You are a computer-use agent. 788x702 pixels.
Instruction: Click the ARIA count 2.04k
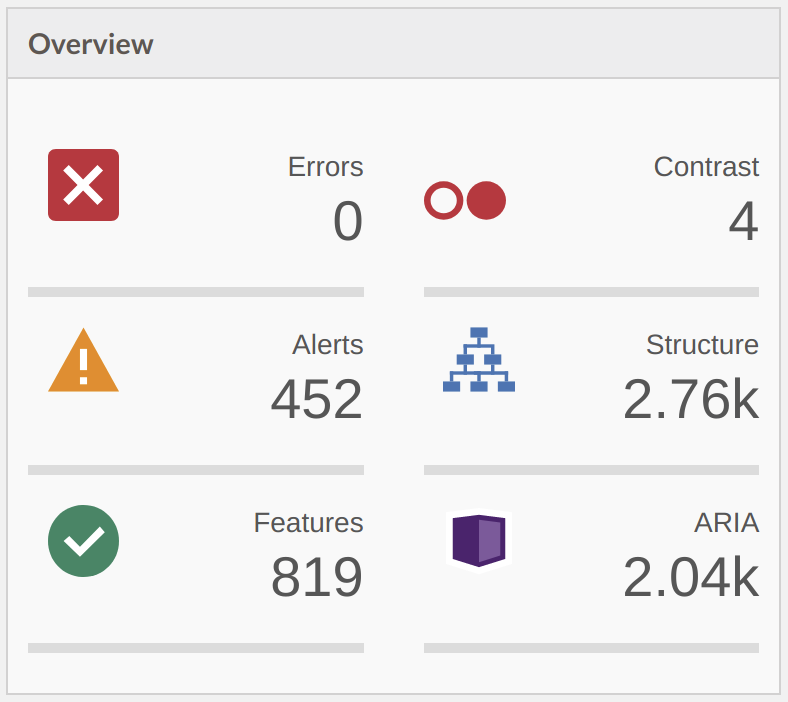(691, 577)
